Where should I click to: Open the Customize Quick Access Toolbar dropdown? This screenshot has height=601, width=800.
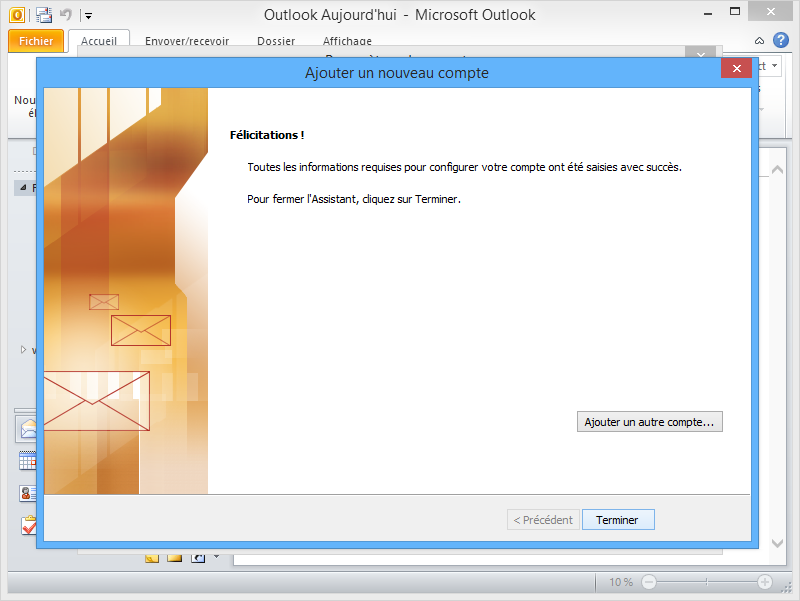88,15
